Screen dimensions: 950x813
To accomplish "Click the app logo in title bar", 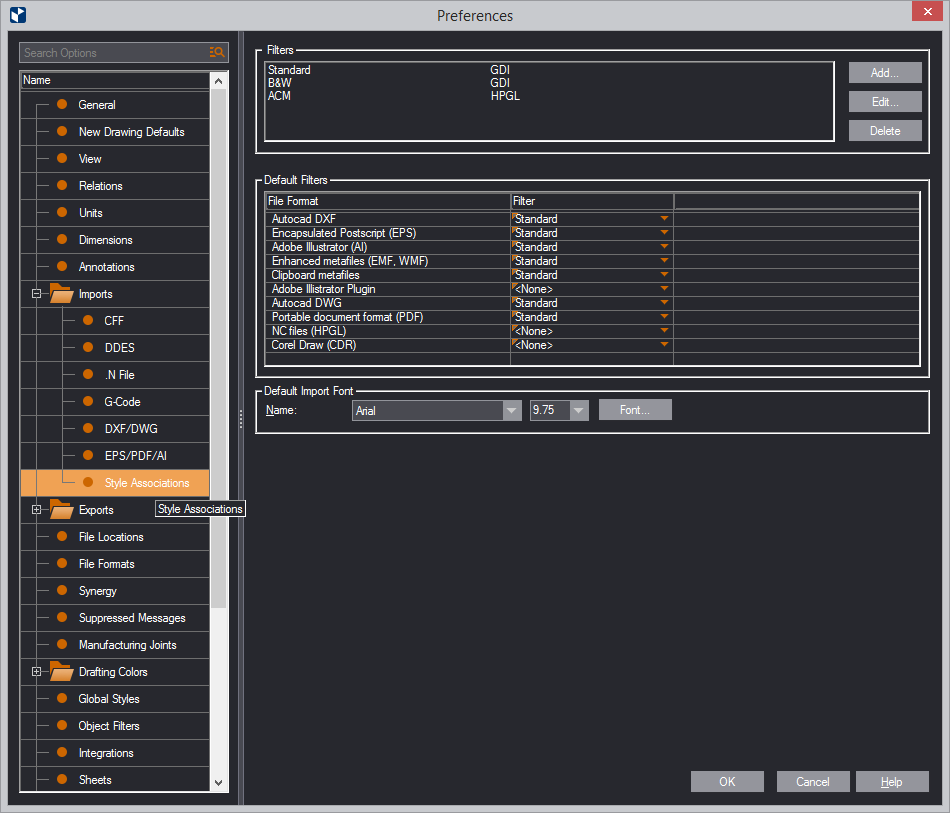I will [x=18, y=15].
